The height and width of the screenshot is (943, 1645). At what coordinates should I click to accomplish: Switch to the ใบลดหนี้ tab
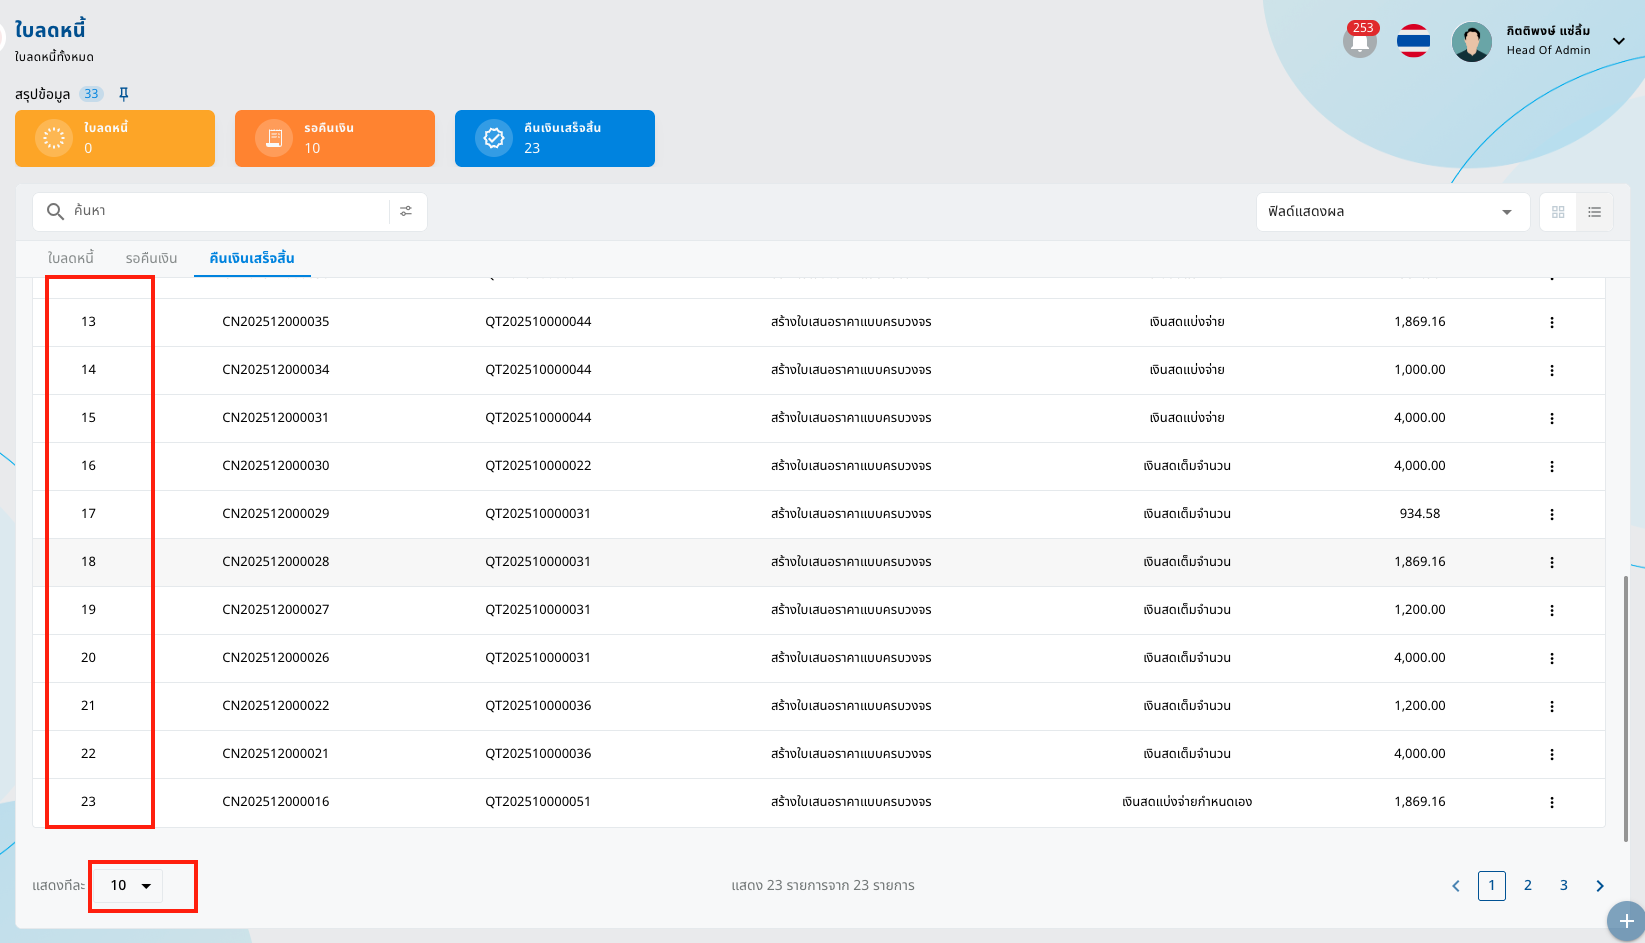[x=70, y=258]
